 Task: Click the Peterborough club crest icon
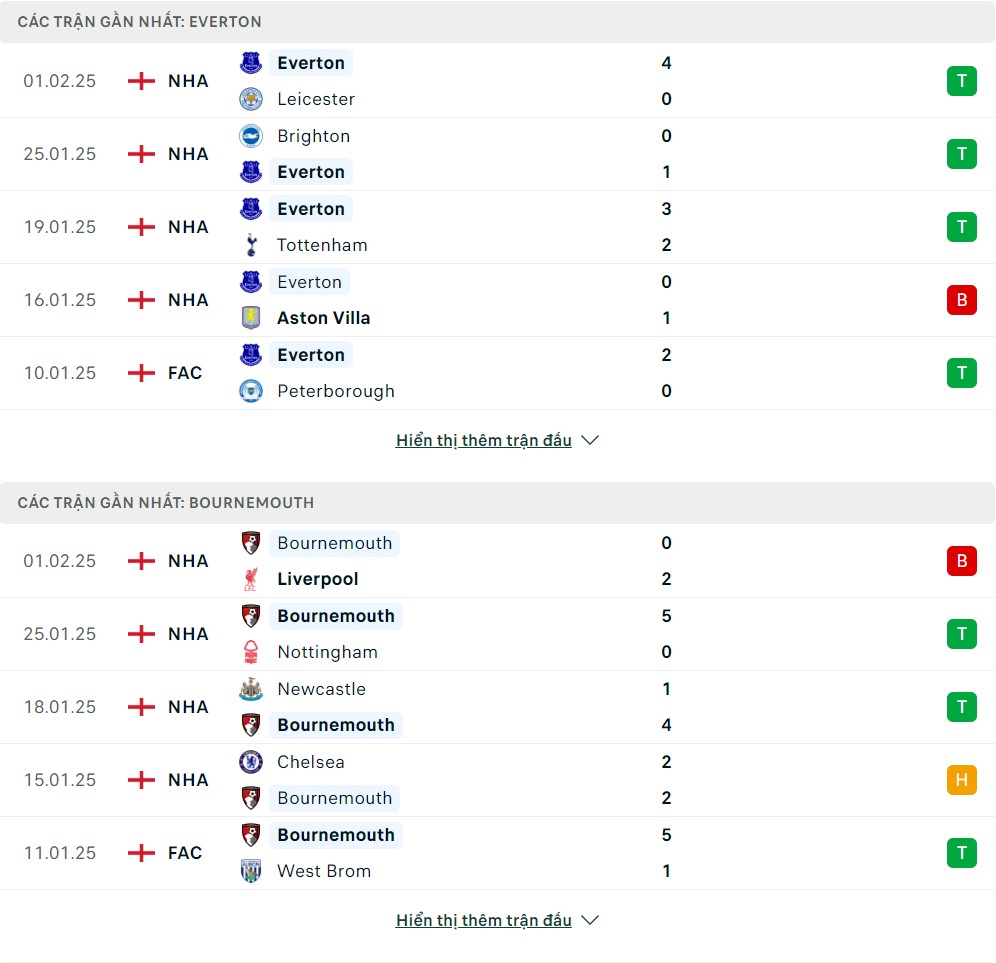click(x=251, y=391)
